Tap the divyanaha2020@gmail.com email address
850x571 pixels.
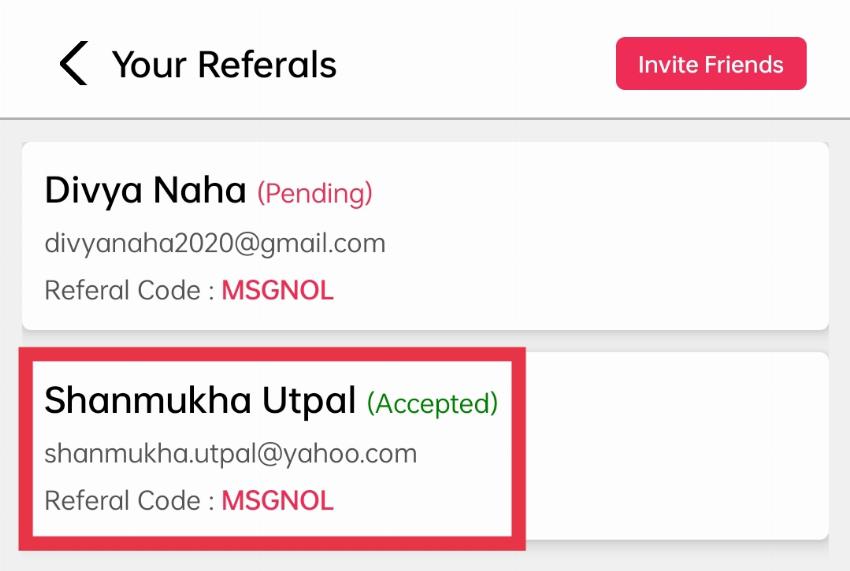click(x=215, y=243)
